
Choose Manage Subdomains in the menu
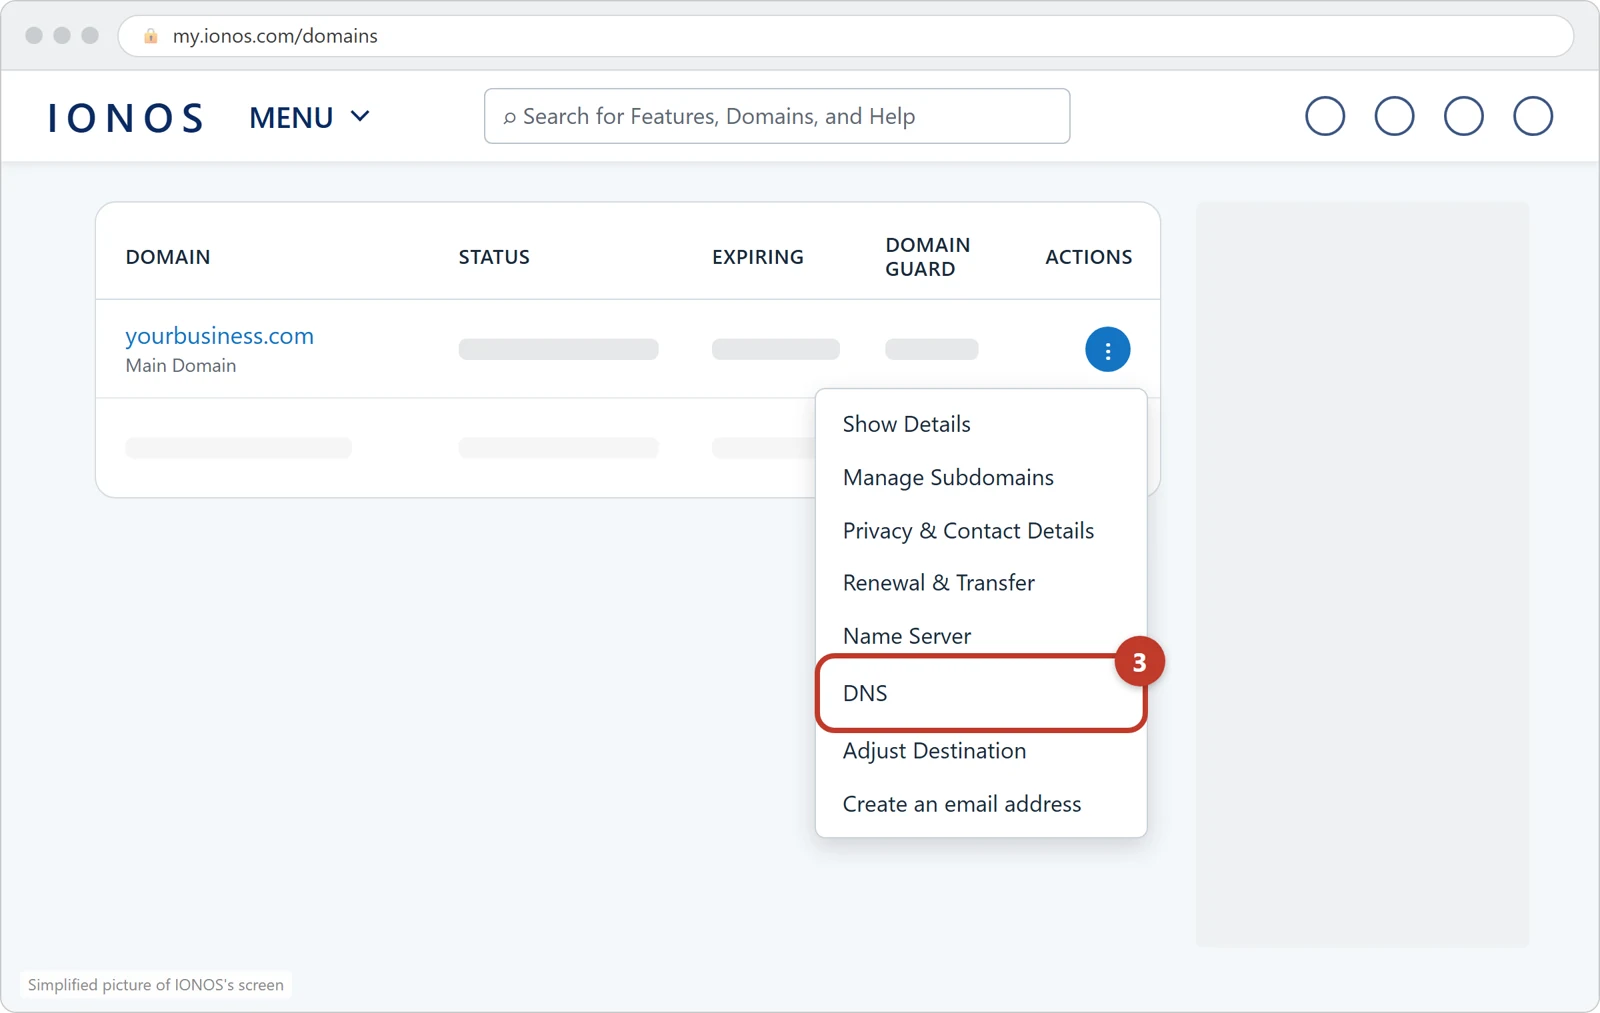948,478
